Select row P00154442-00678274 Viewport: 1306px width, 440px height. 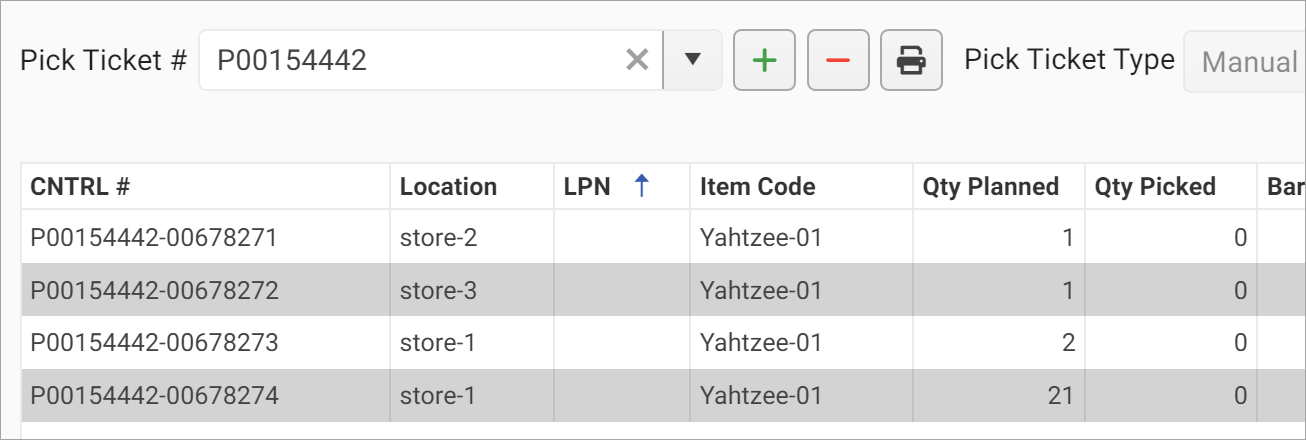point(154,395)
